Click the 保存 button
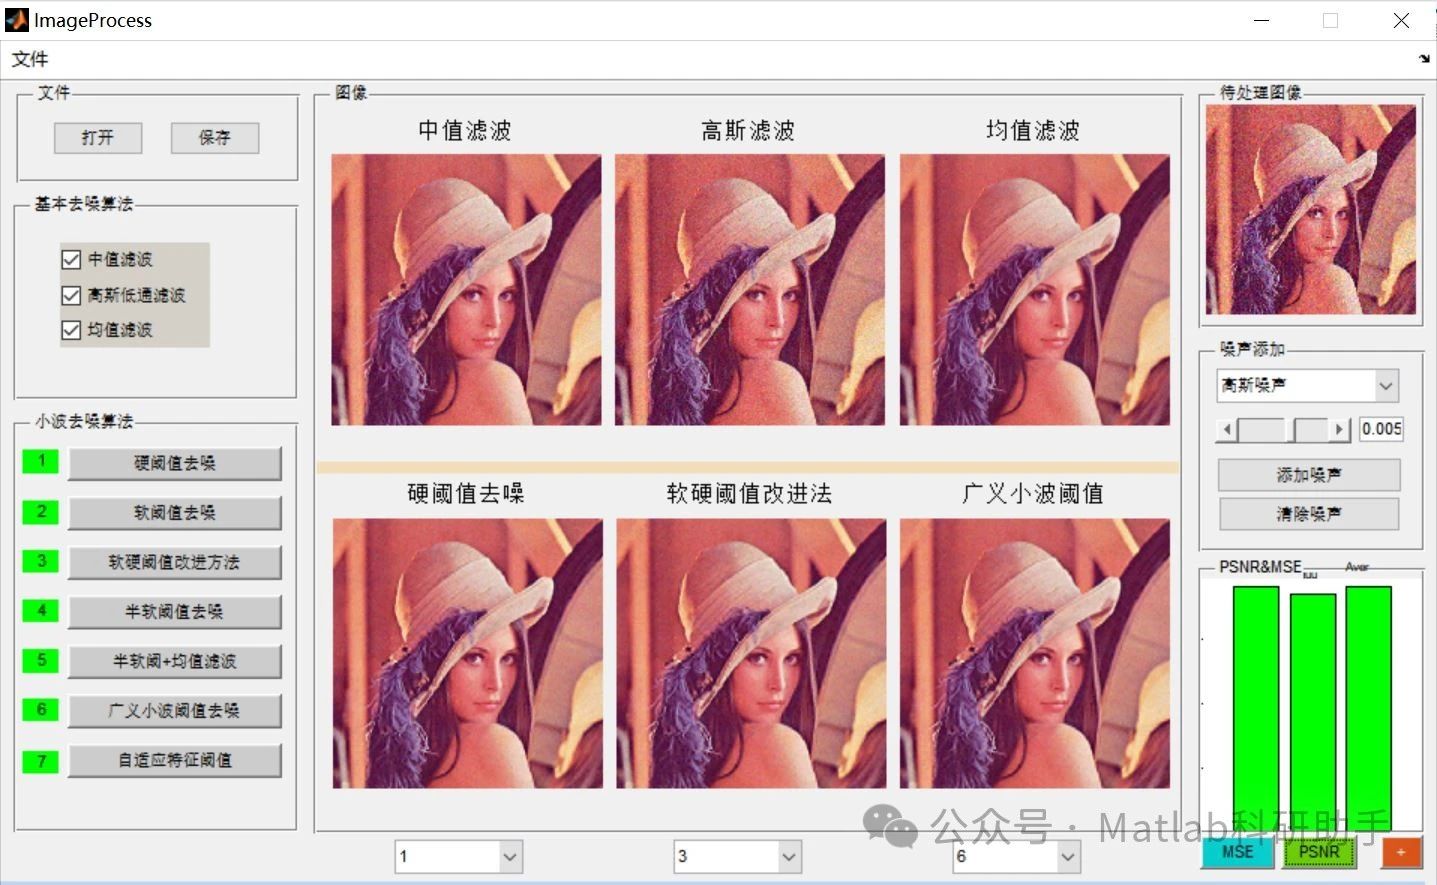 pyautogui.click(x=215, y=137)
